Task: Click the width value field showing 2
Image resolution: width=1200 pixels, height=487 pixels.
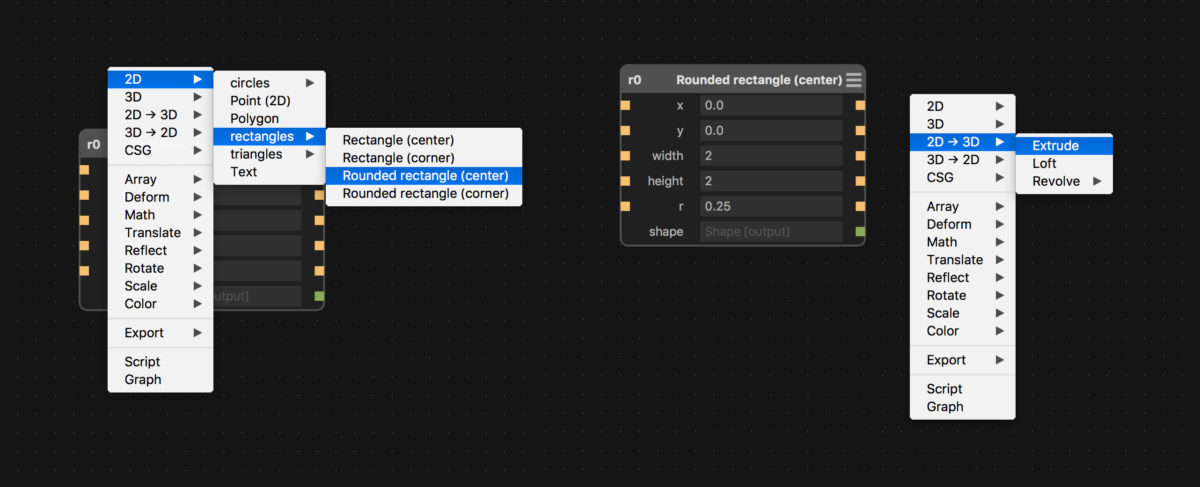Action: pyautogui.click(x=771, y=155)
